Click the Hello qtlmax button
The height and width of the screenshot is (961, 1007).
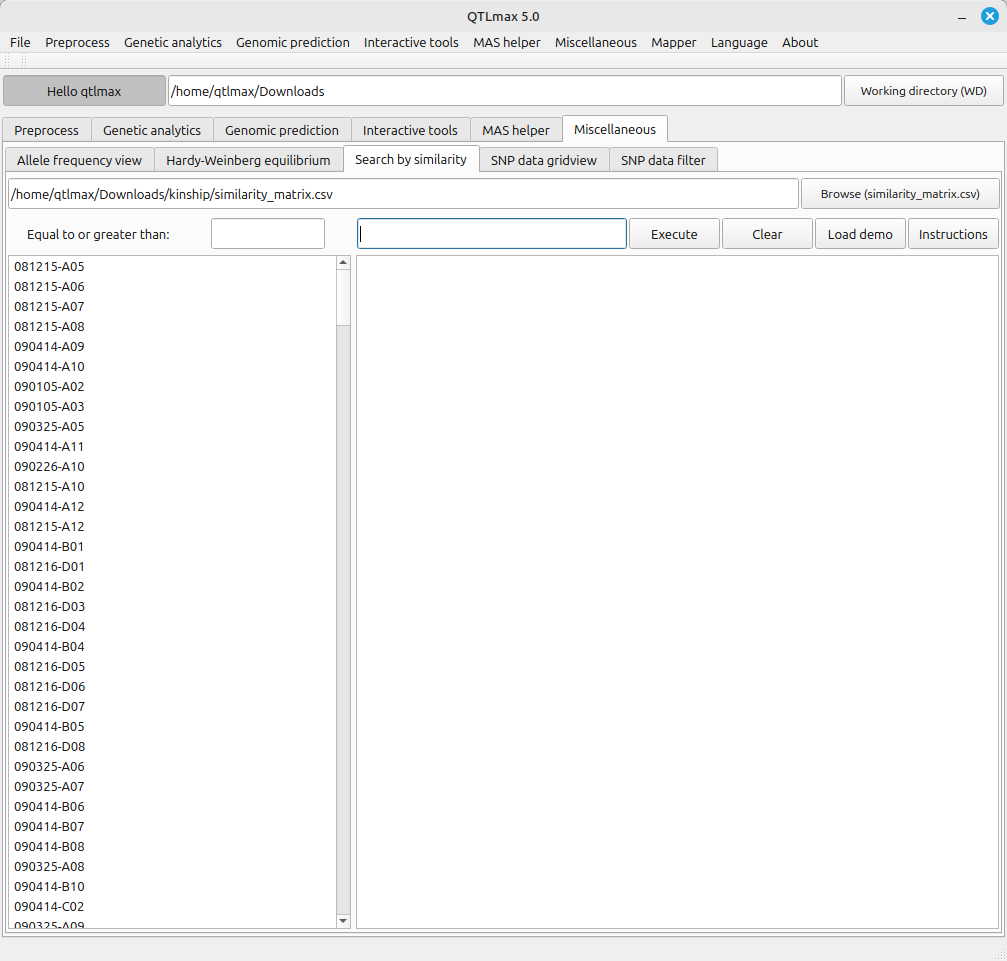tap(84, 91)
